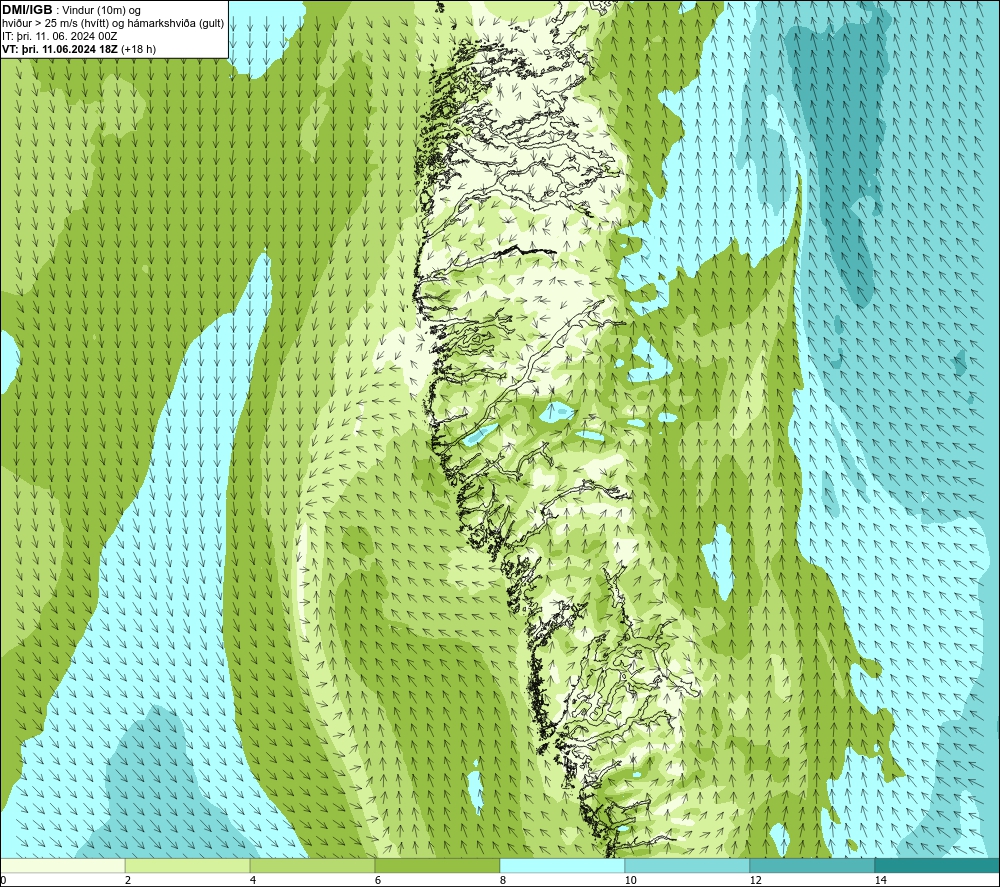Click the "IT: þri. 11. 06. 2024 00Z" line
This screenshot has height=887, width=1000.
coord(59,36)
